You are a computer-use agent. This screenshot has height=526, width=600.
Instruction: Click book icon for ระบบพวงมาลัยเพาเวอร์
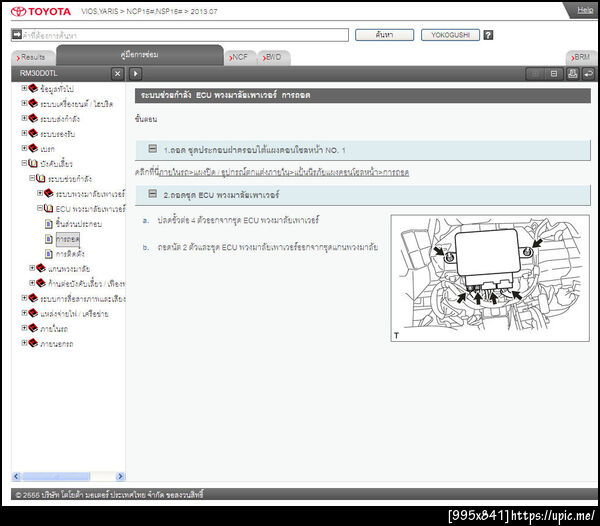pyautogui.click(x=49, y=193)
